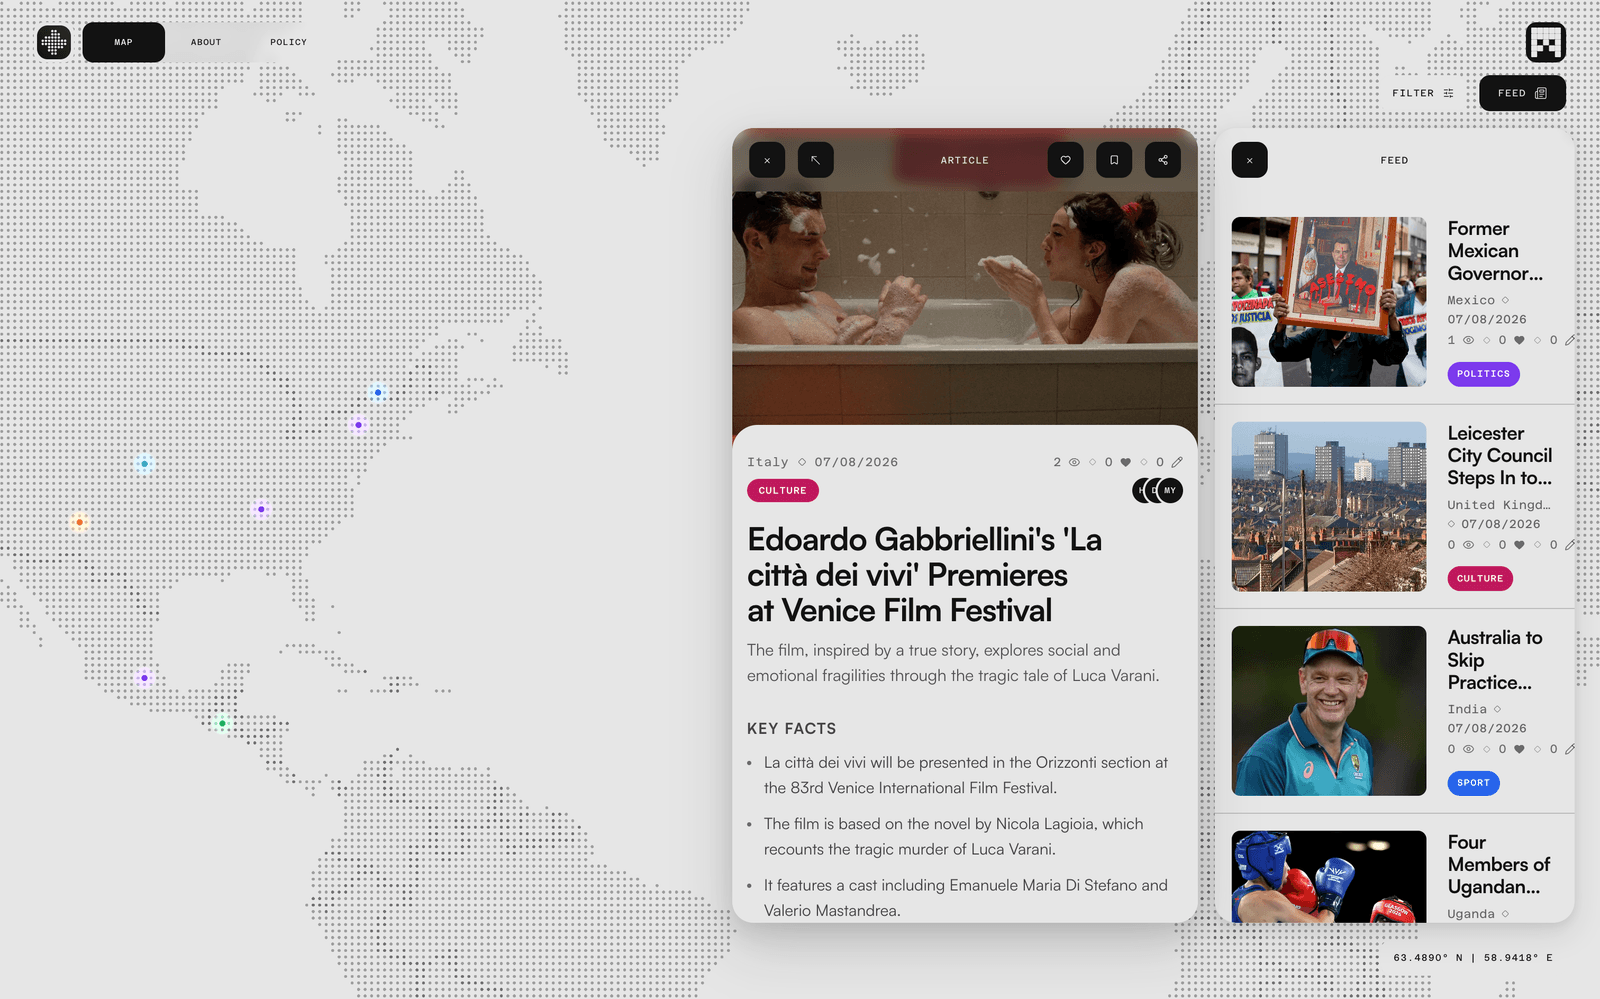1600x999 pixels.
Task: Click the key fact mentioning the Orizzonti section
Action: tap(966, 775)
